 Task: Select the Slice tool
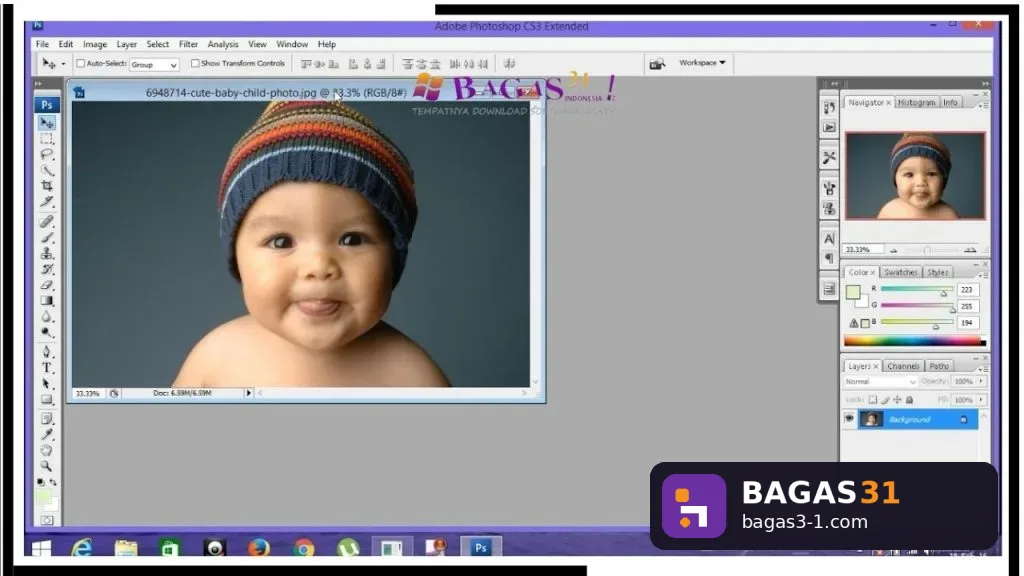click(46, 201)
